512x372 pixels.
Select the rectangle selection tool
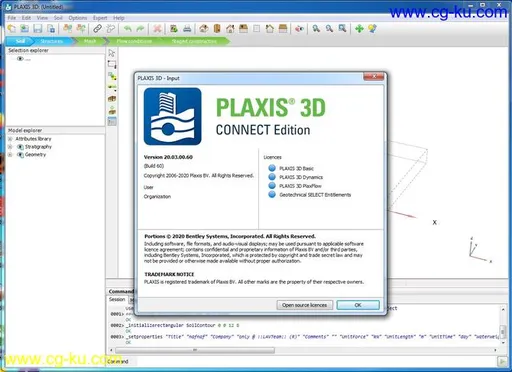click(x=112, y=64)
